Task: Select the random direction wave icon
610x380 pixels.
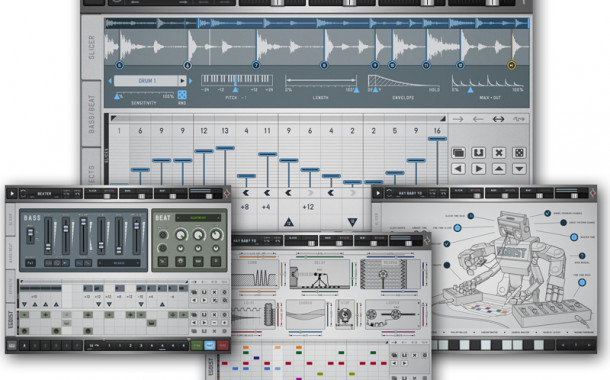Action: coord(519,119)
